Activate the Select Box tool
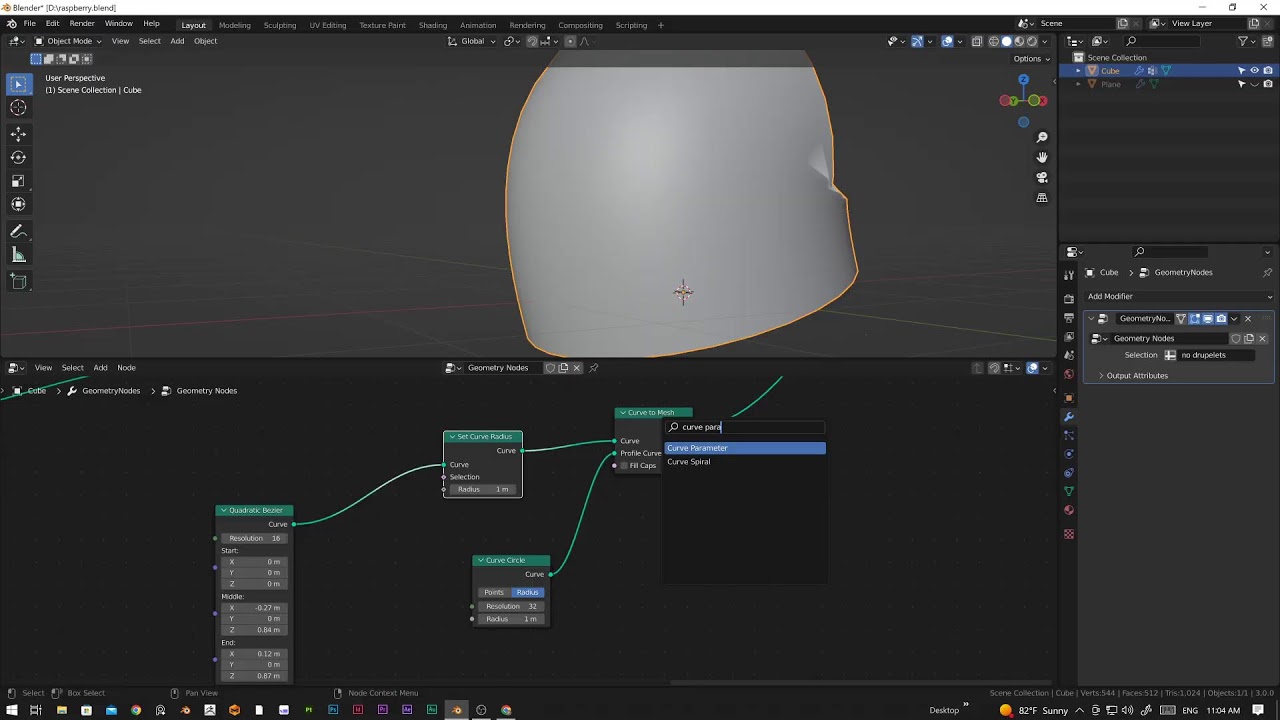The width and height of the screenshot is (1280, 720). coord(18,84)
